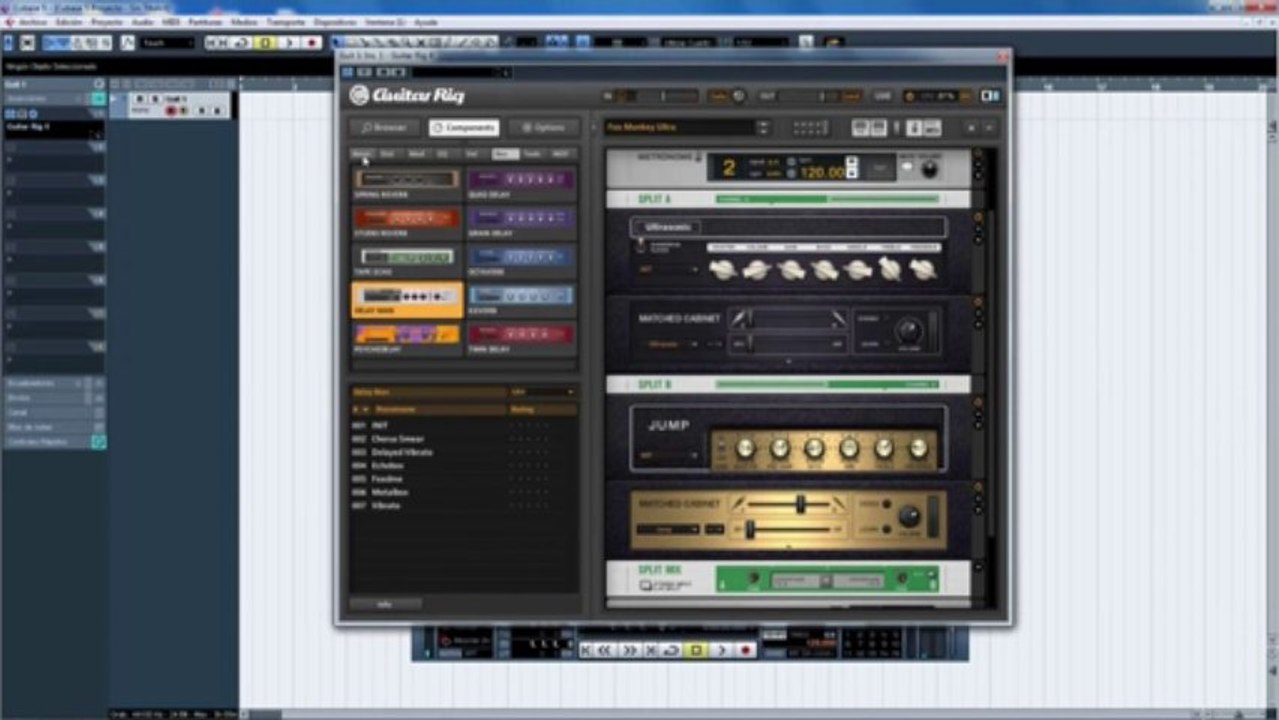Select the Studio Reverb component
This screenshot has width=1279, height=720.
[407, 222]
